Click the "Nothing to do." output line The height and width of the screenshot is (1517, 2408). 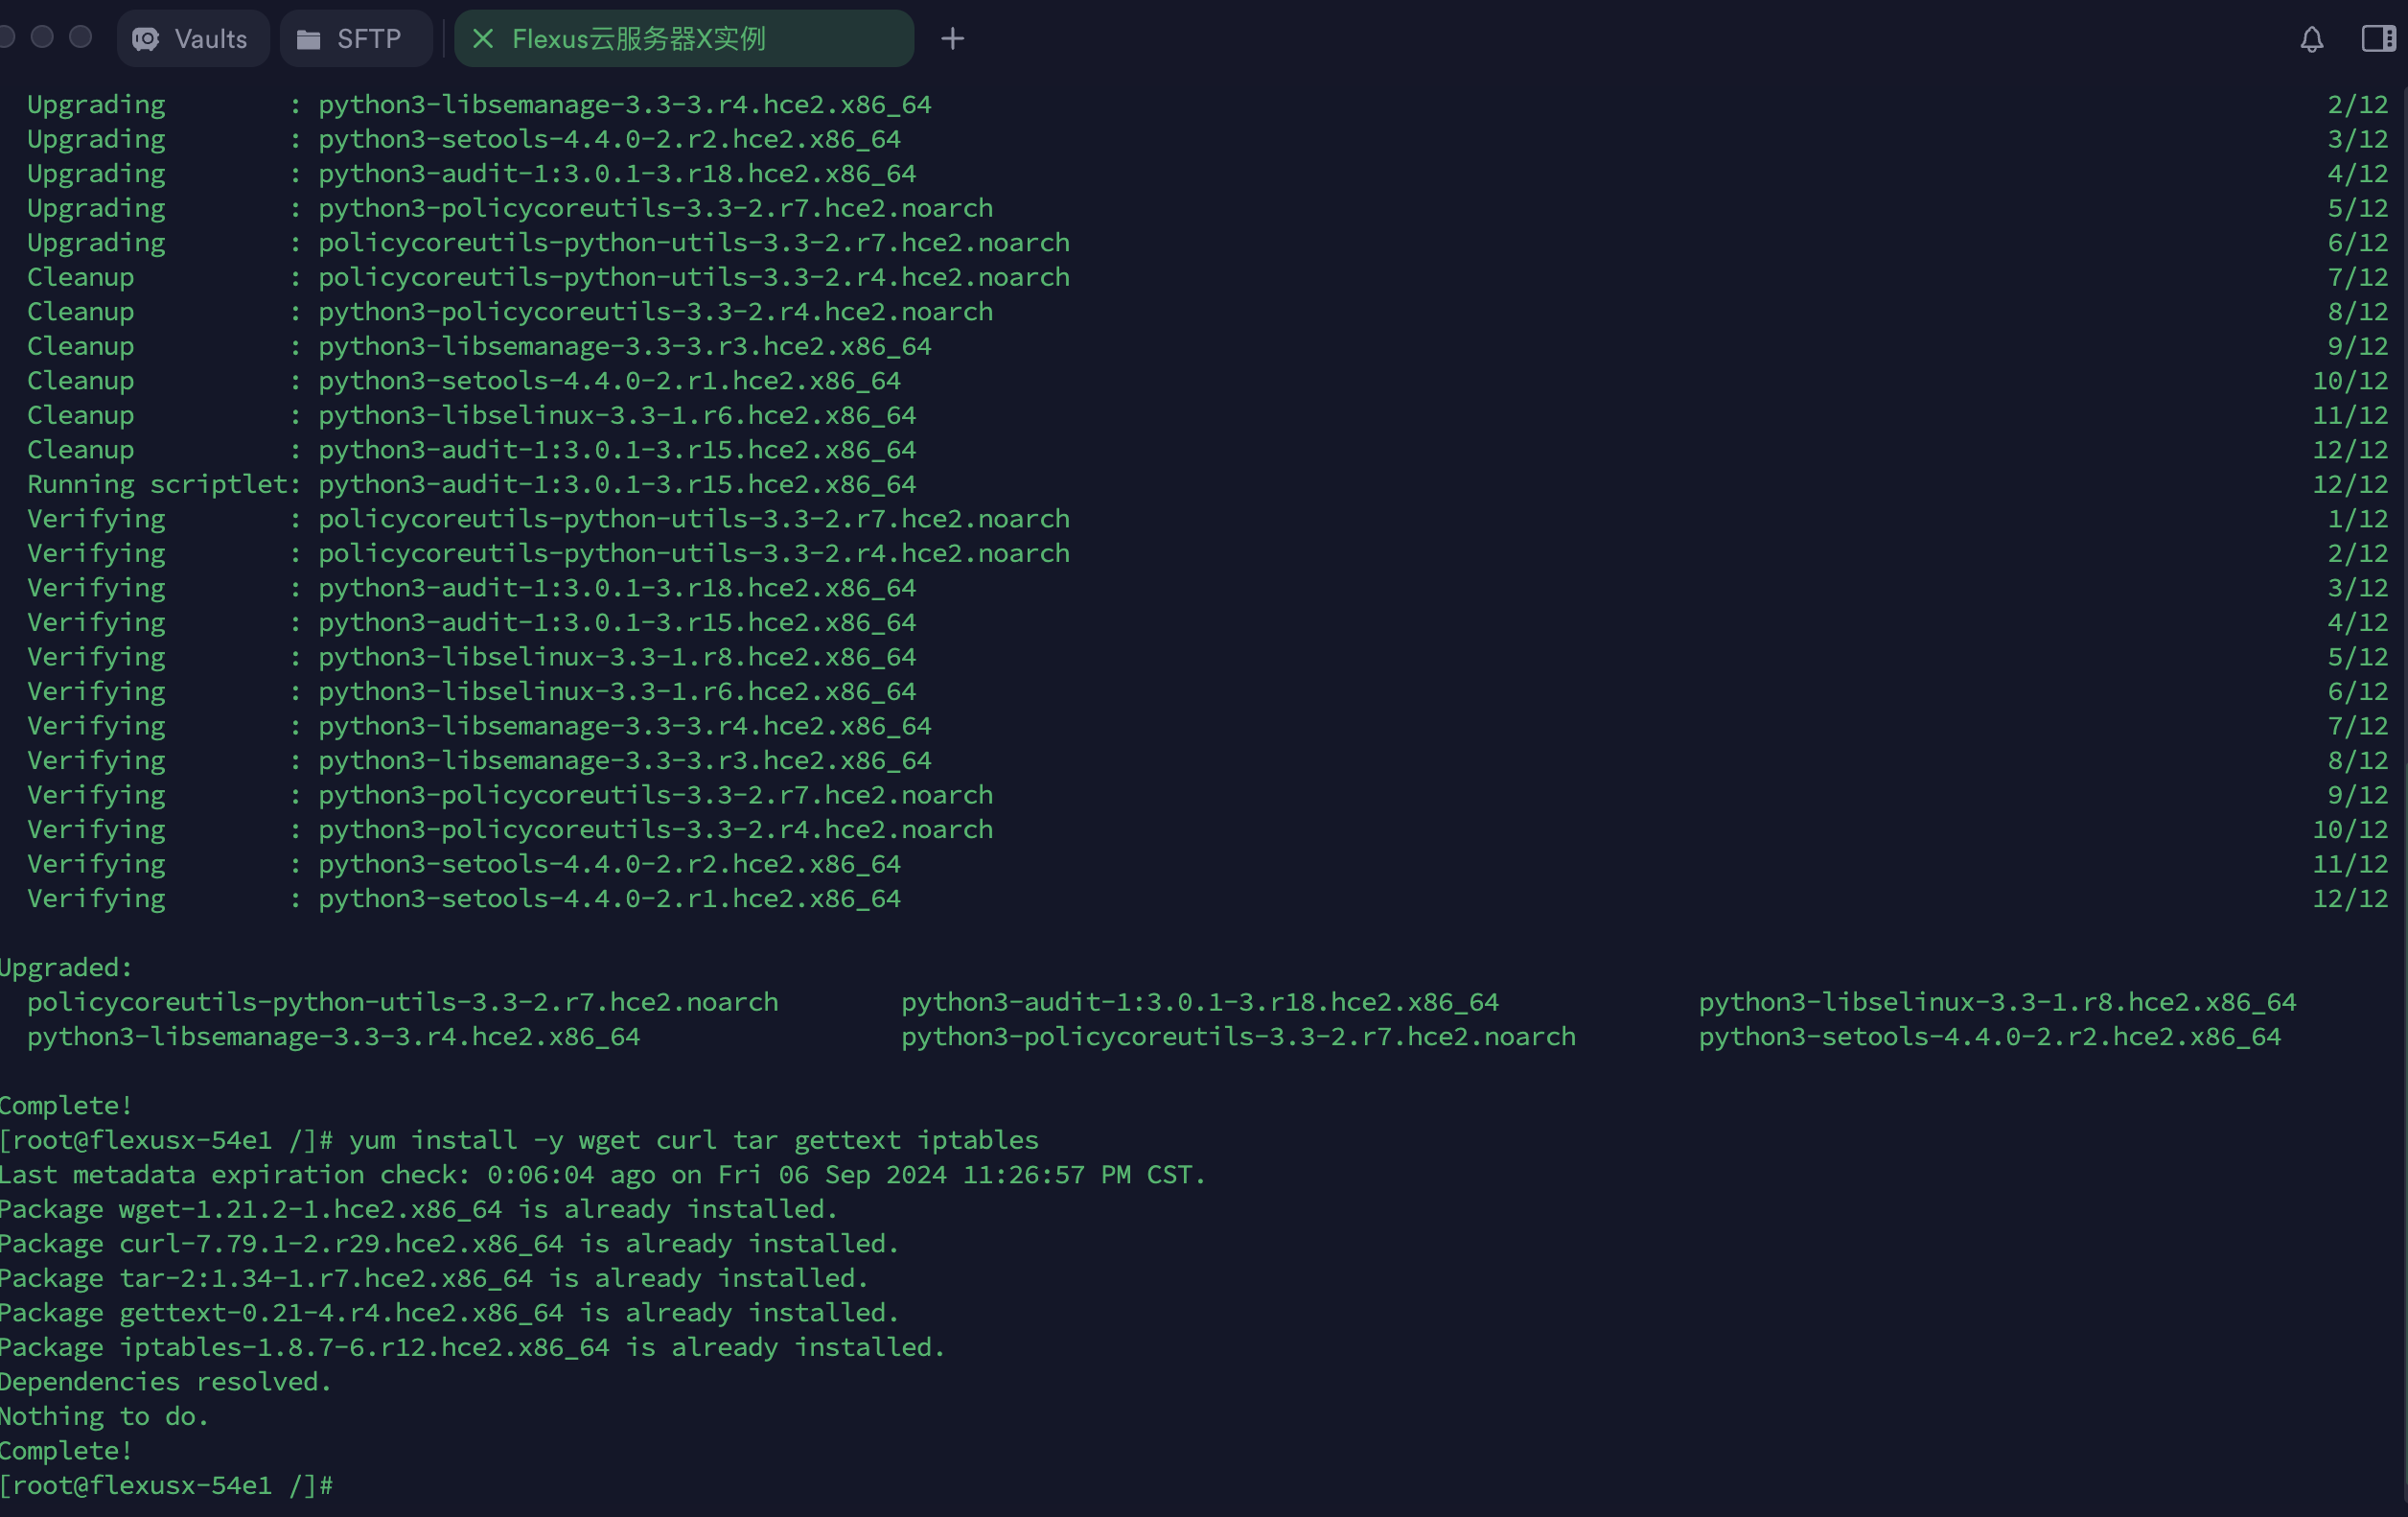(x=104, y=1416)
